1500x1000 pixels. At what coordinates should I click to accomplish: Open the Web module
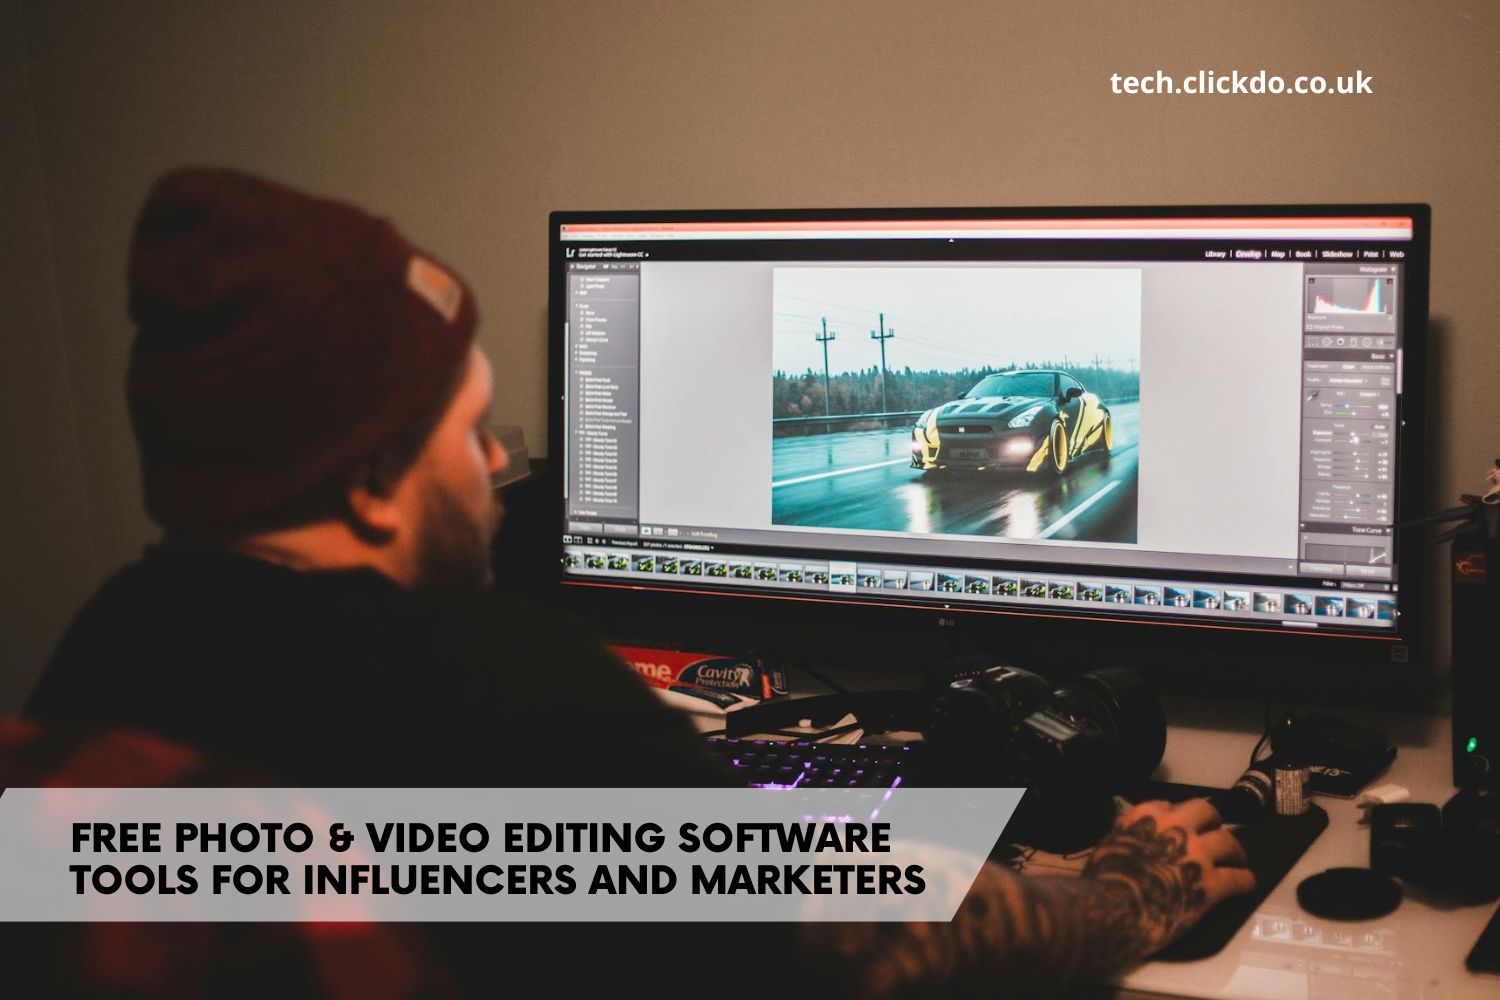pos(1397,254)
